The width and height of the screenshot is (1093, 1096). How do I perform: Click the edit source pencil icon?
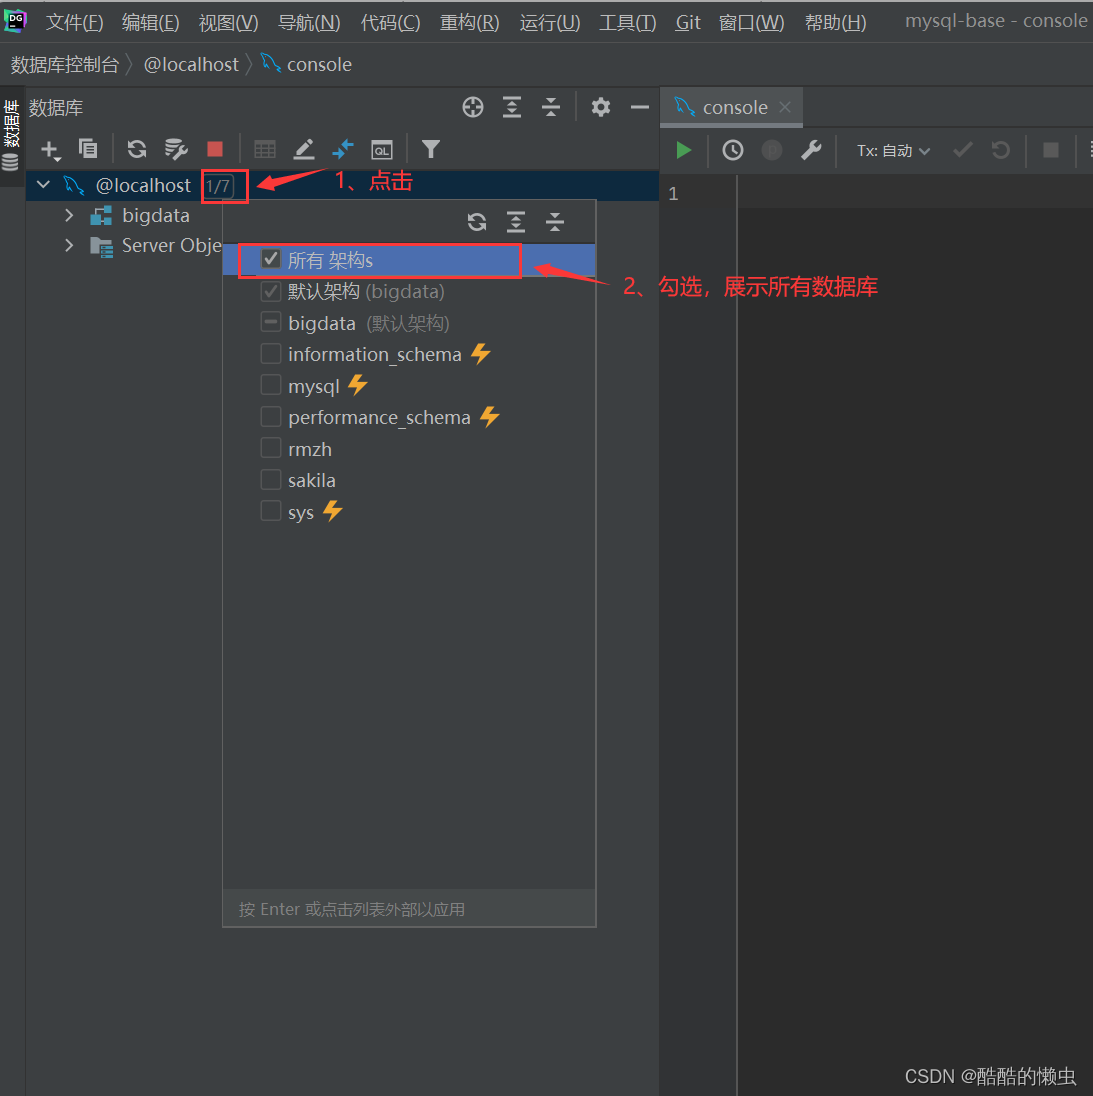point(303,149)
